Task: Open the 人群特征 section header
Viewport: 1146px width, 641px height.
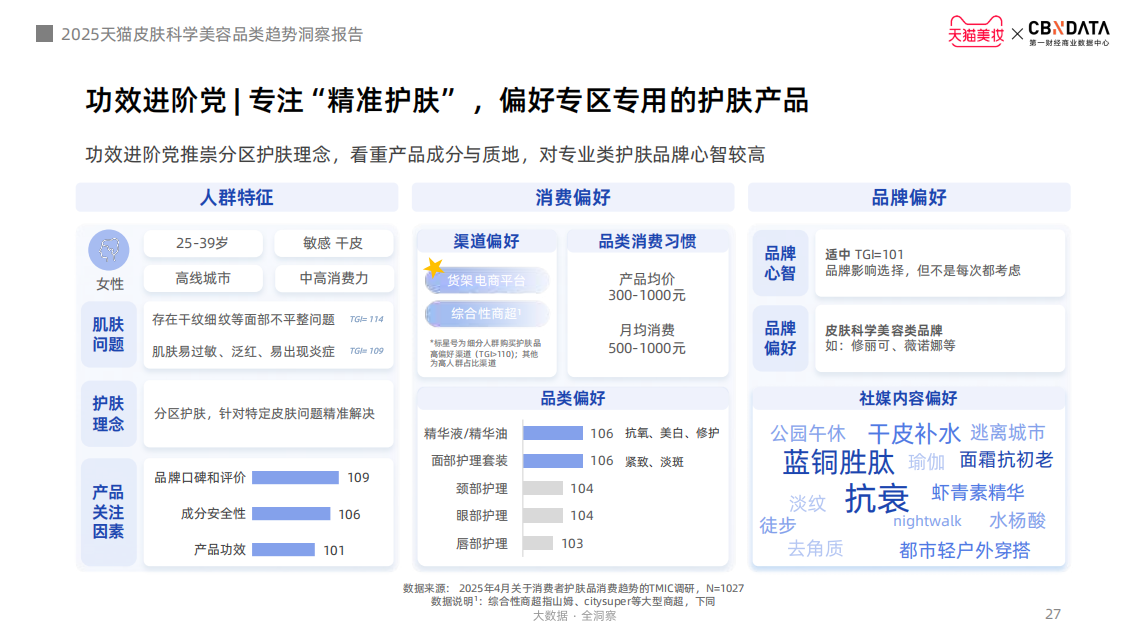Action: pyautogui.click(x=237, y=197)
